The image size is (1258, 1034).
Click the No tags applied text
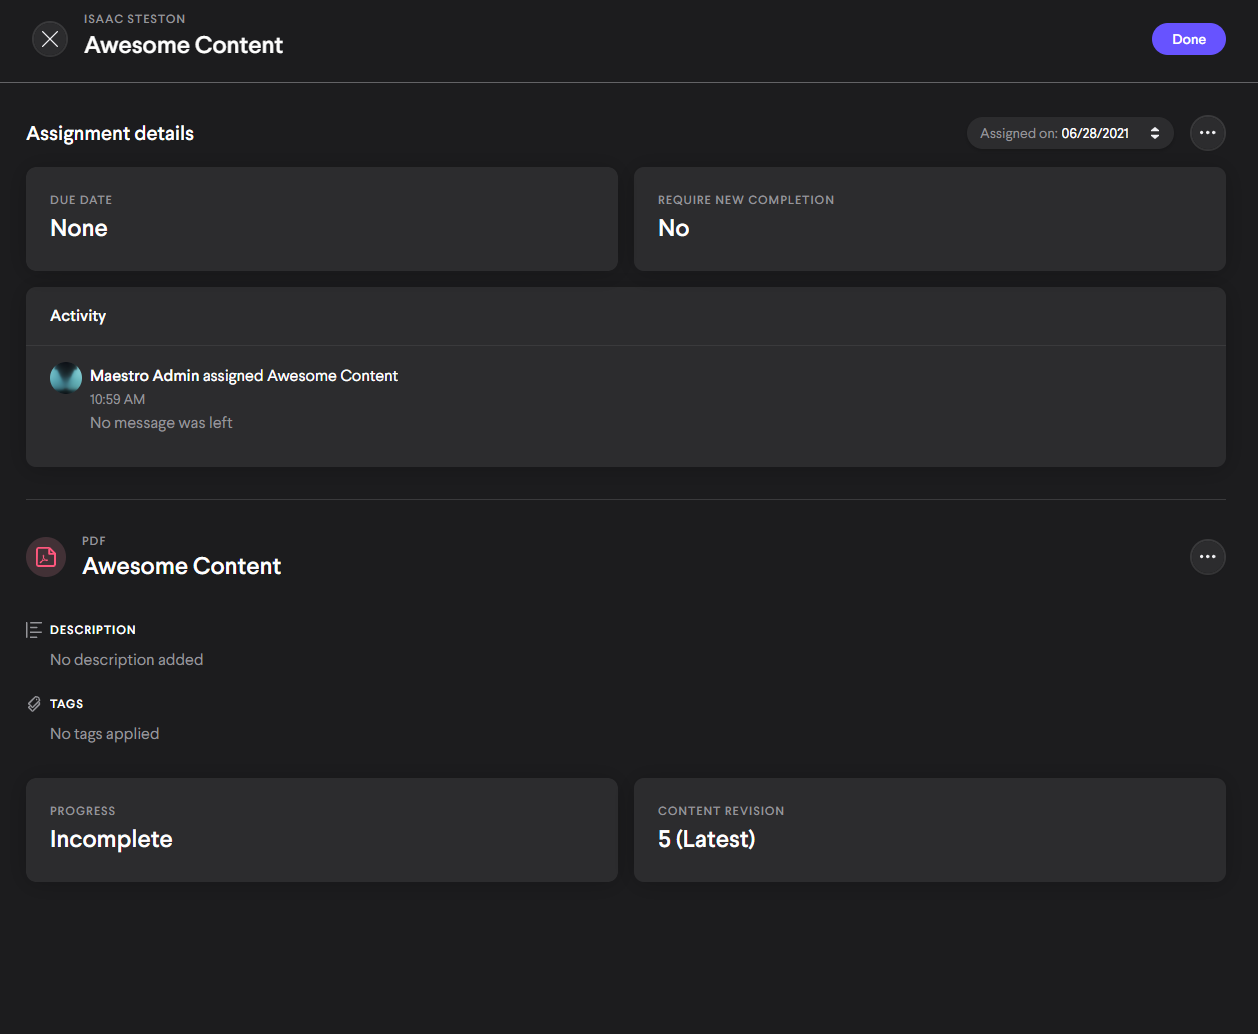click(x=105, y=734)
